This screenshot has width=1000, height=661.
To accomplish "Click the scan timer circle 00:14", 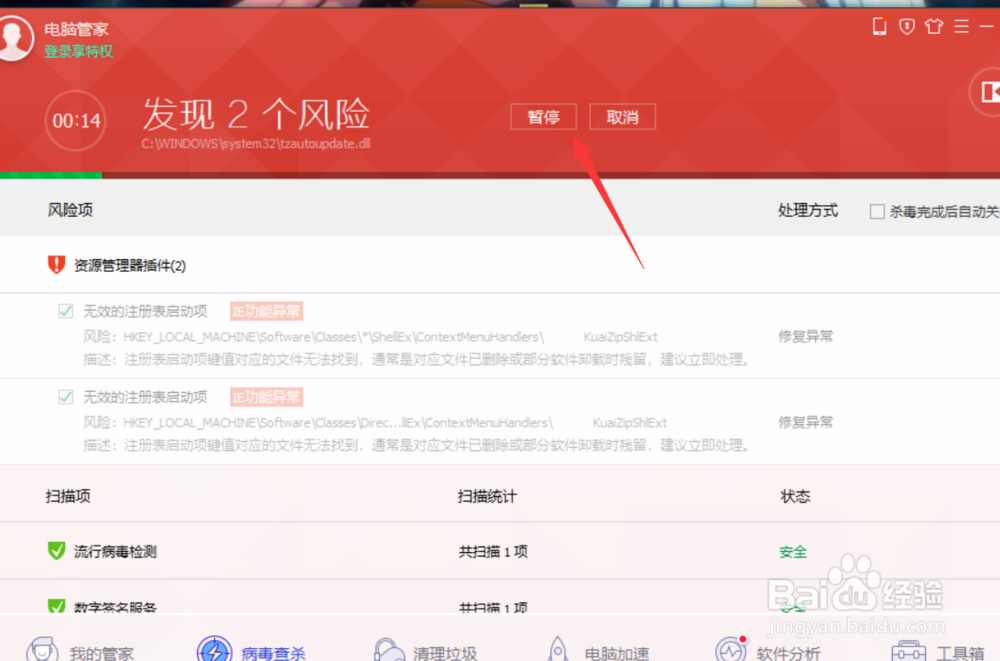I will point(76,121).
